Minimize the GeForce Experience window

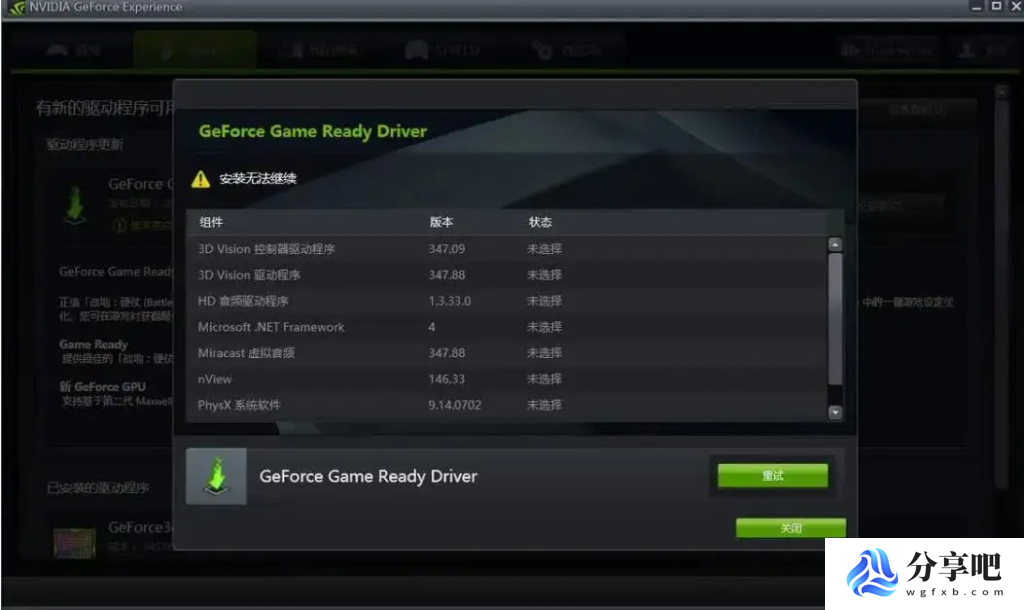pyautogui.click(x=976, y=7)
